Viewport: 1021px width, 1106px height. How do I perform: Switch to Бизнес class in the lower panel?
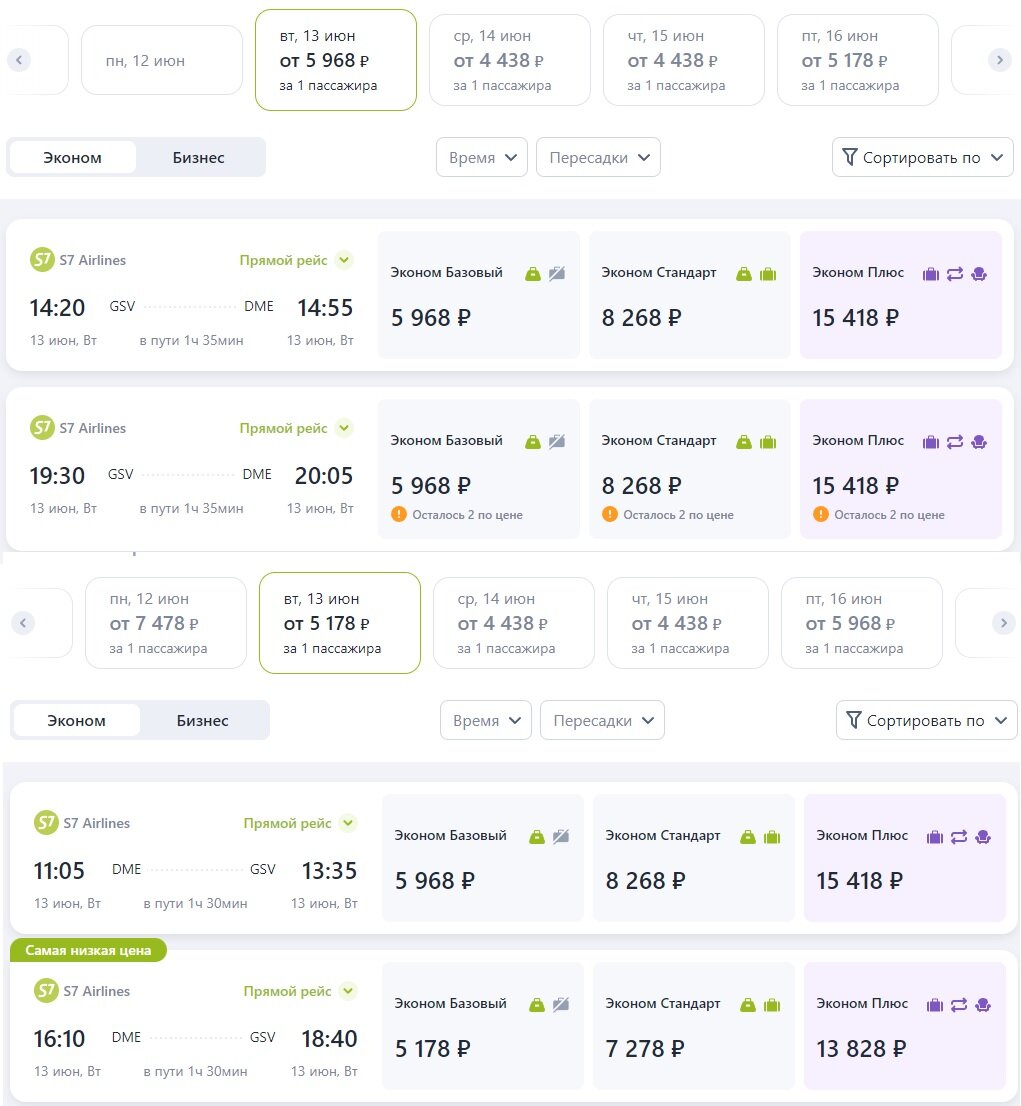tap(203, 720)
